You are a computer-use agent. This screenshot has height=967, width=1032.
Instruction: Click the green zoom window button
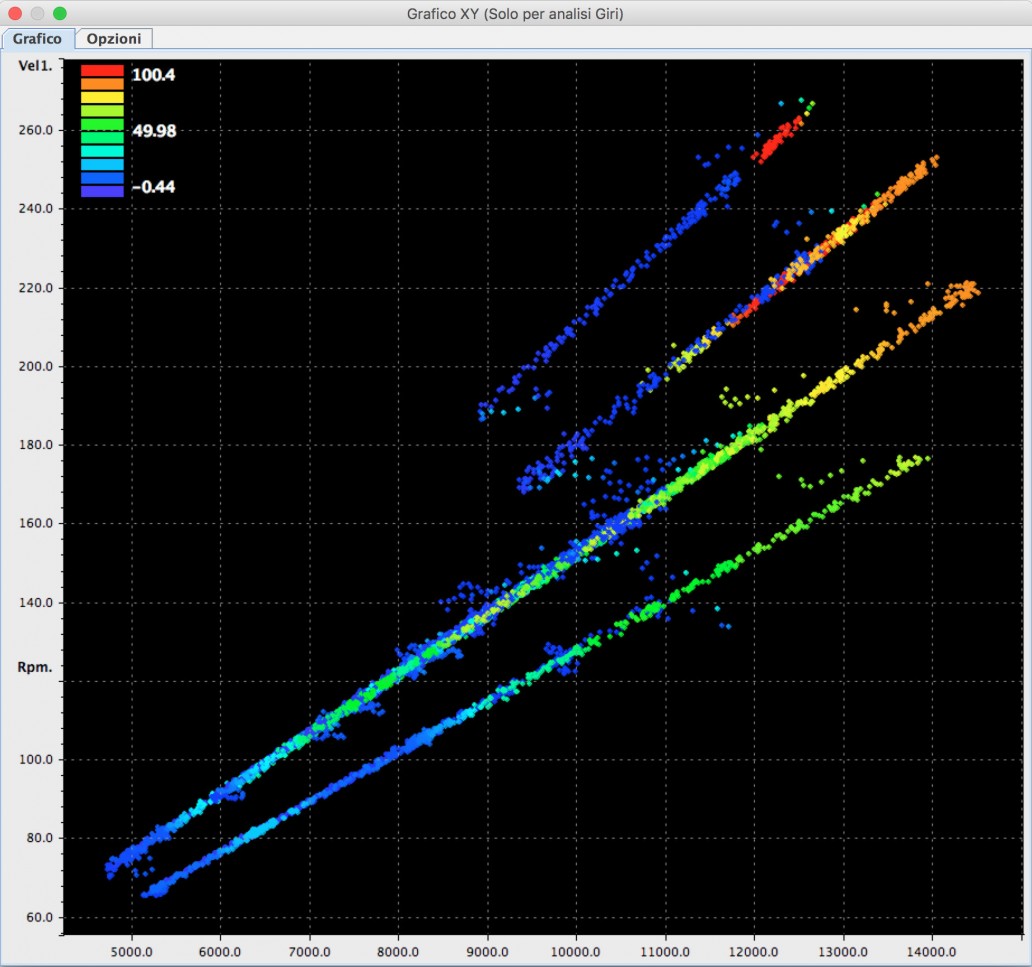59,14
